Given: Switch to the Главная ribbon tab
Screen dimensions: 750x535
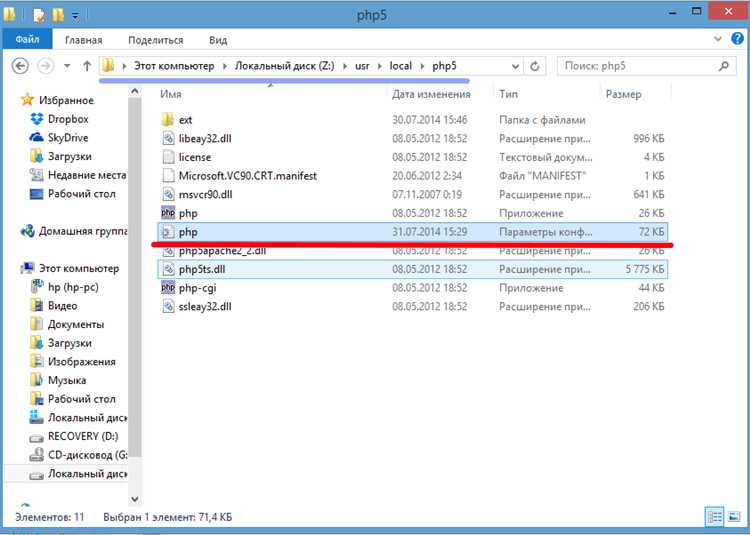Looking at the screenshot, I should pos(84,40).
